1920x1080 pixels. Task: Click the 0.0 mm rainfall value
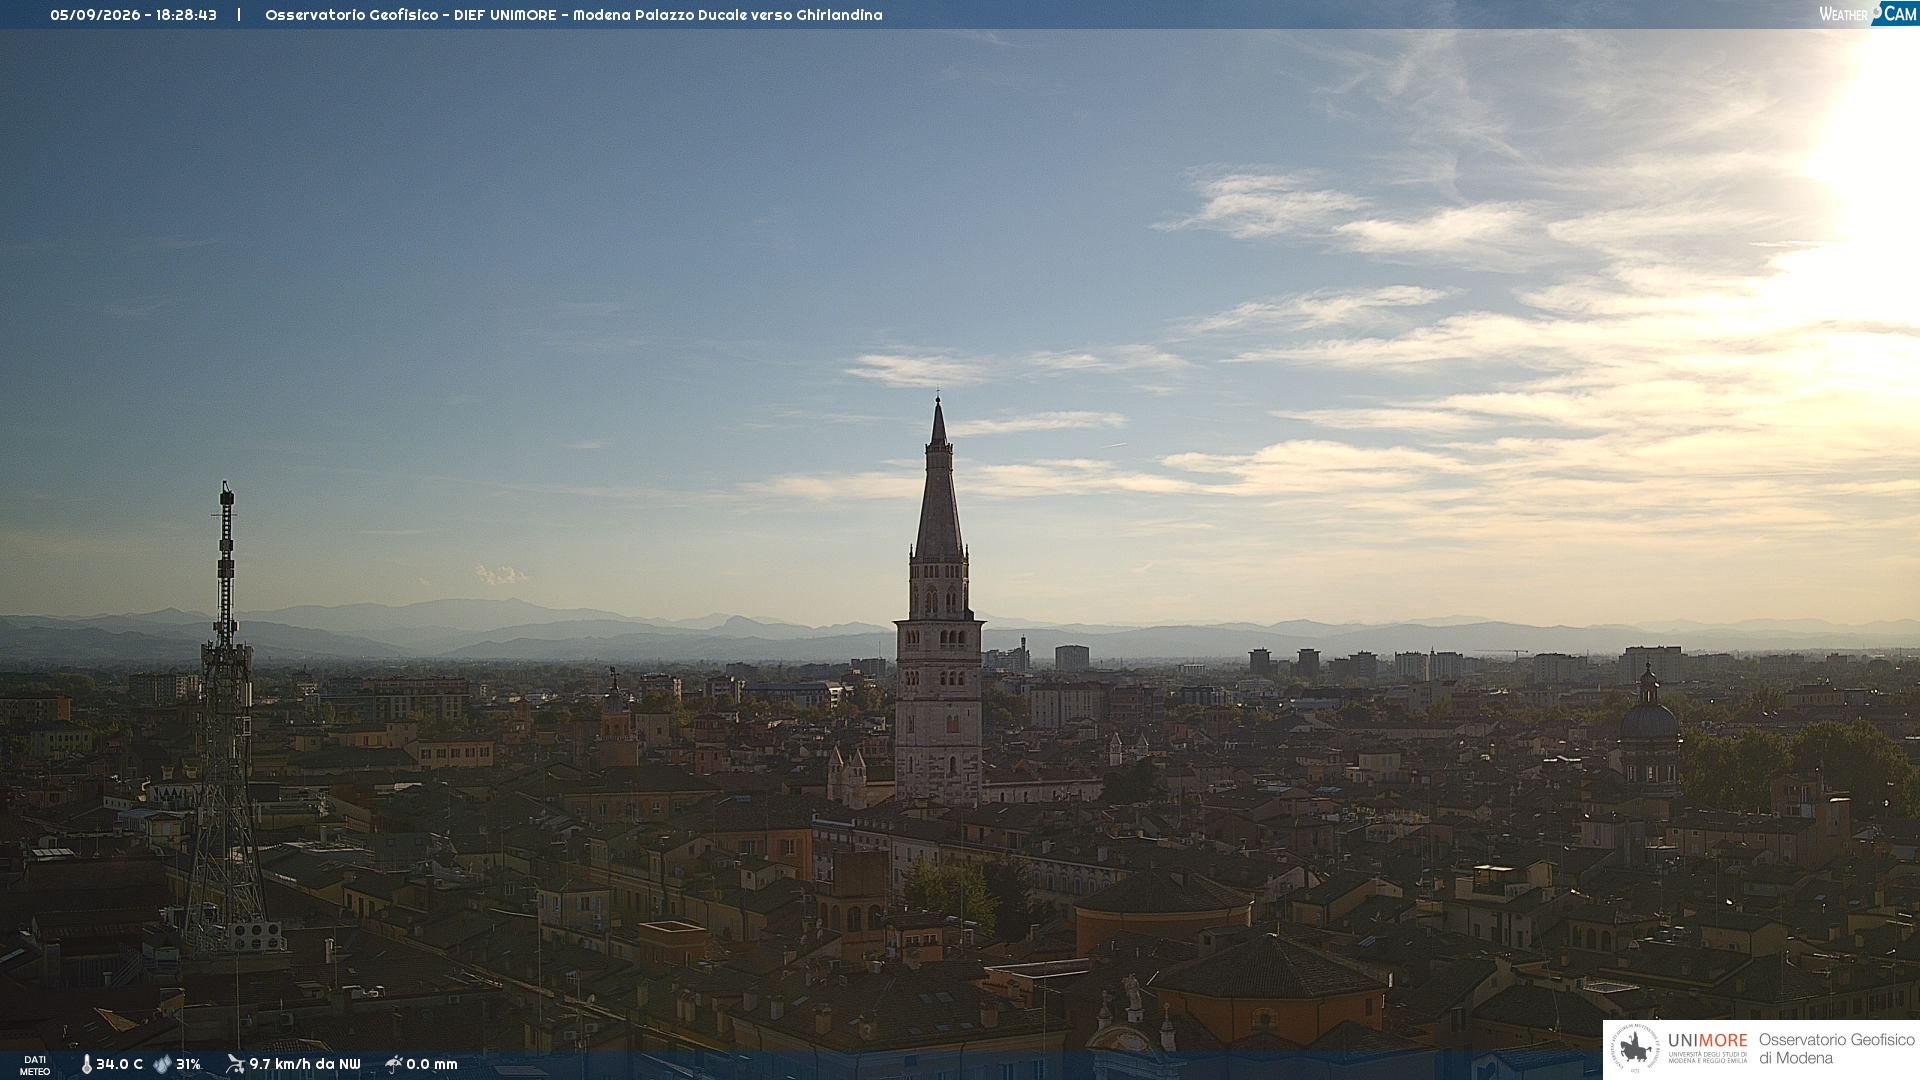(432, 1065)
